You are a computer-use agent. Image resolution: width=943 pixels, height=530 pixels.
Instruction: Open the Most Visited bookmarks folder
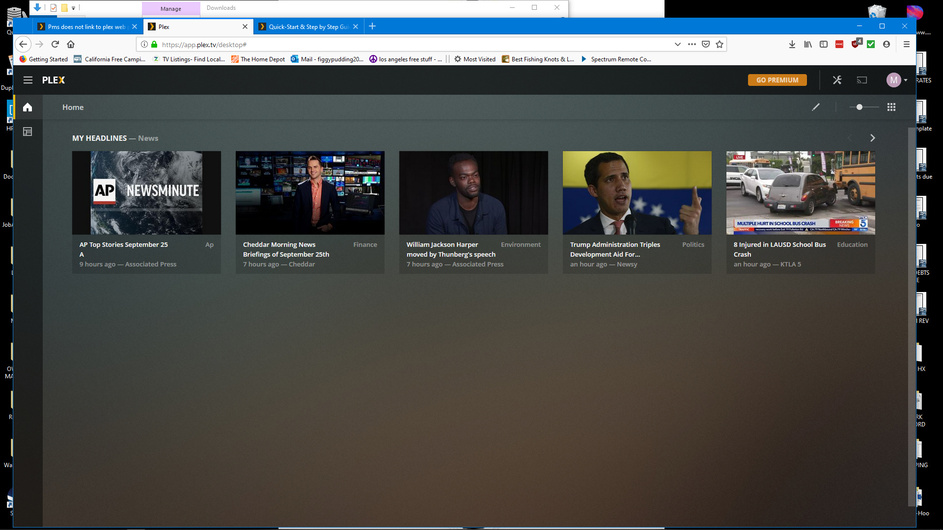pos(475,59)
